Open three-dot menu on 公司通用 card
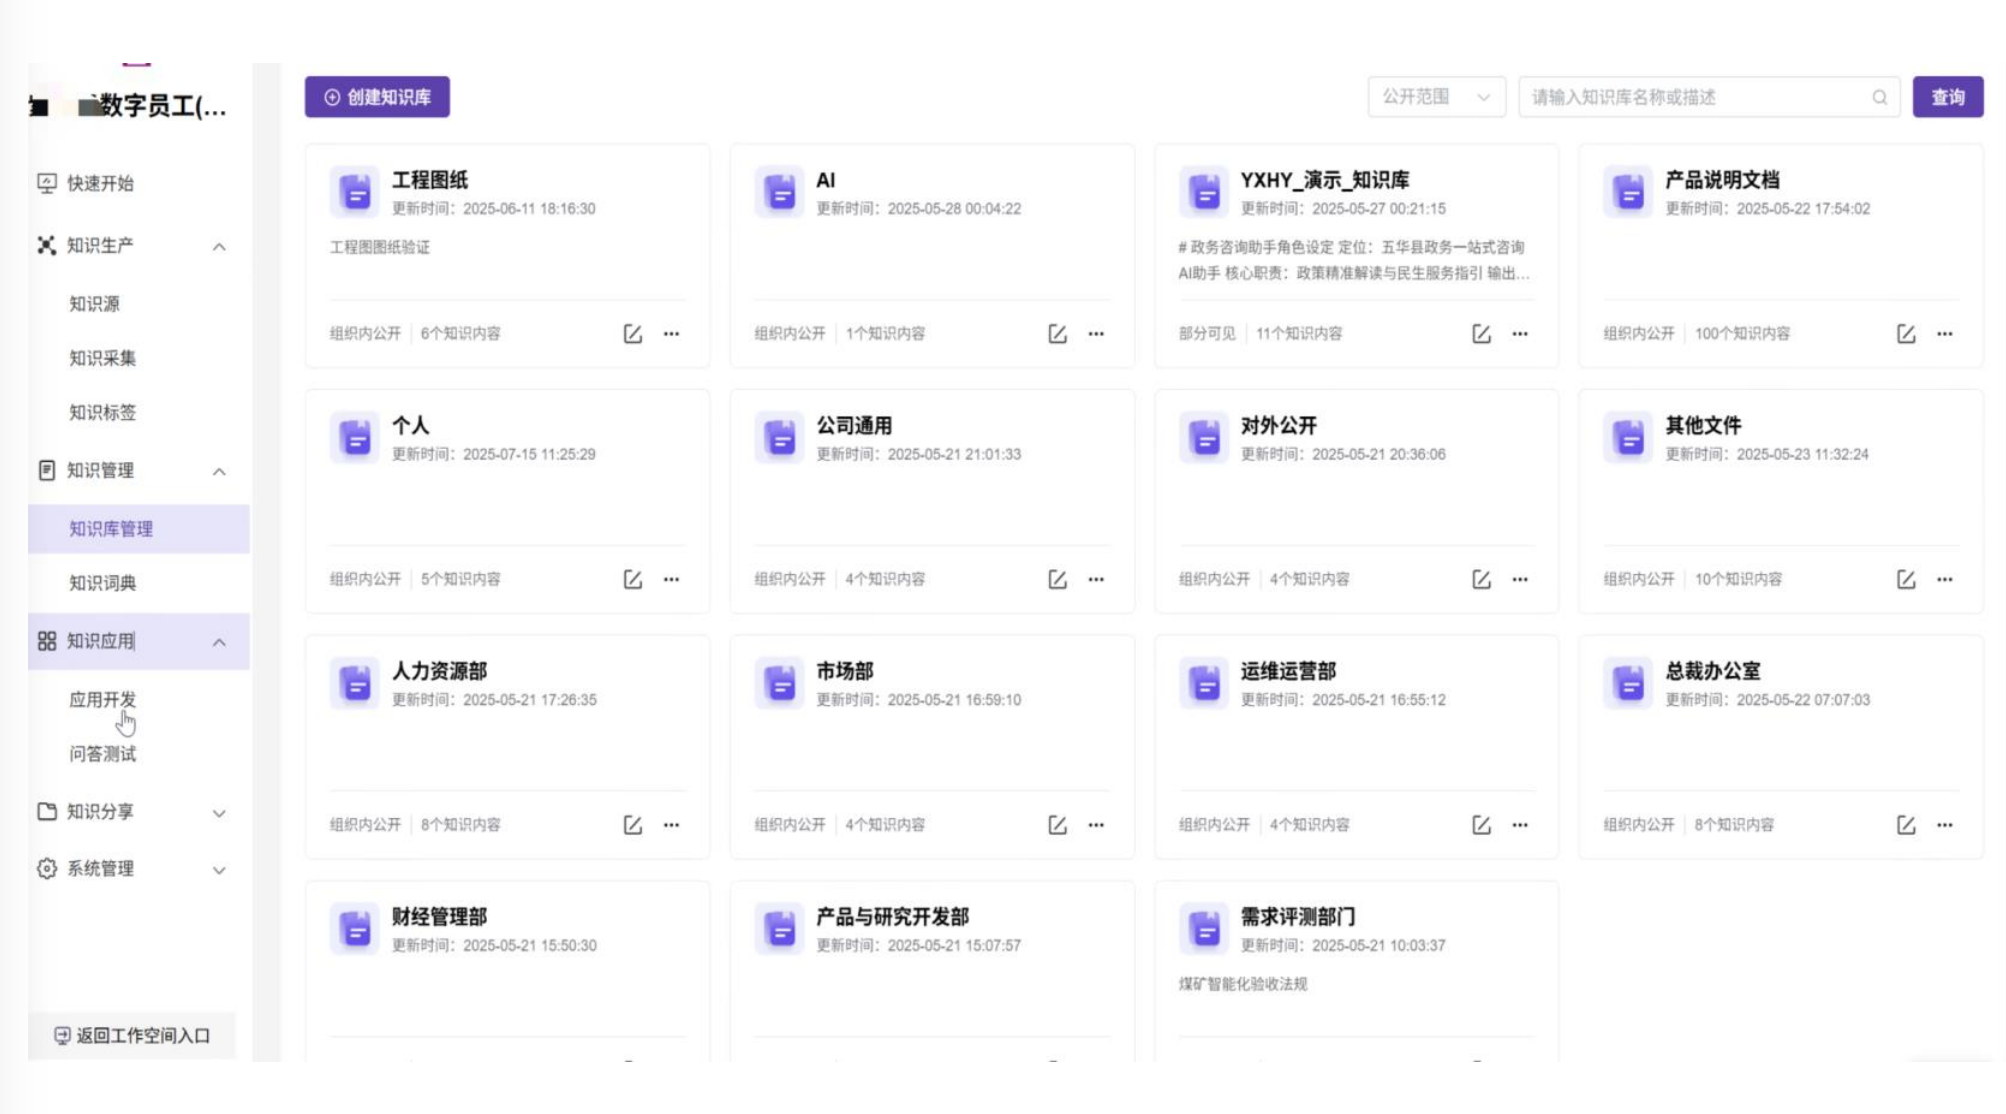2006x1114 pixels. (1096, 579)
